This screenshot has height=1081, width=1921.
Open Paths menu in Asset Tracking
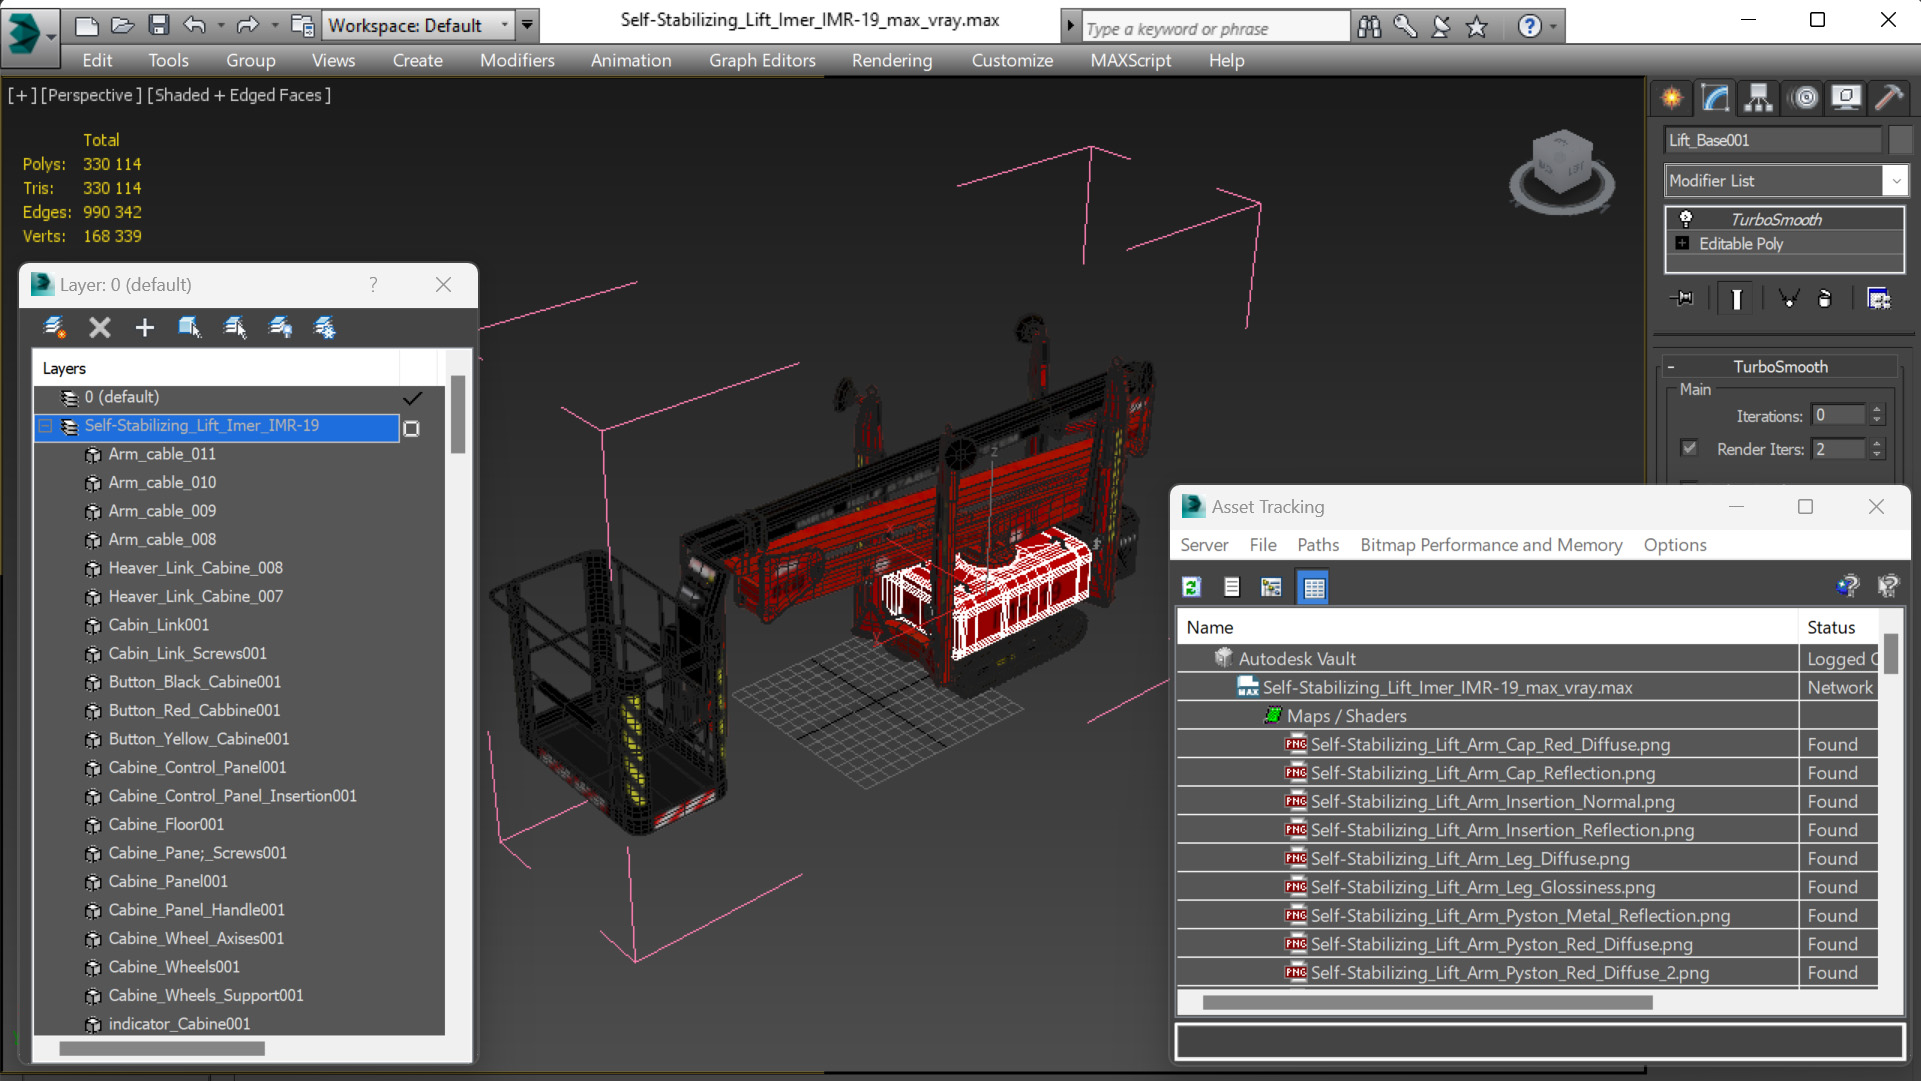pyautogui.click(x=1318, y=545)
